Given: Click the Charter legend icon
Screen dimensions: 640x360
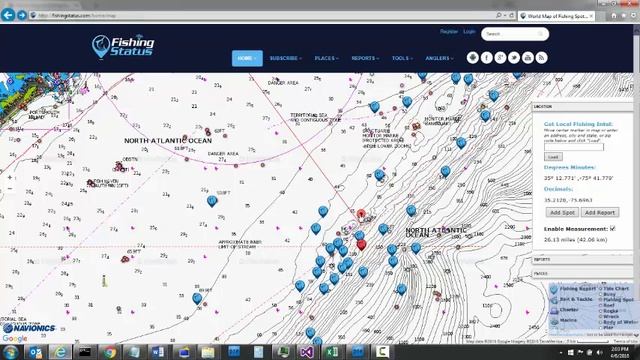Looking at the screenshot, I should click(x=554, y=311).
